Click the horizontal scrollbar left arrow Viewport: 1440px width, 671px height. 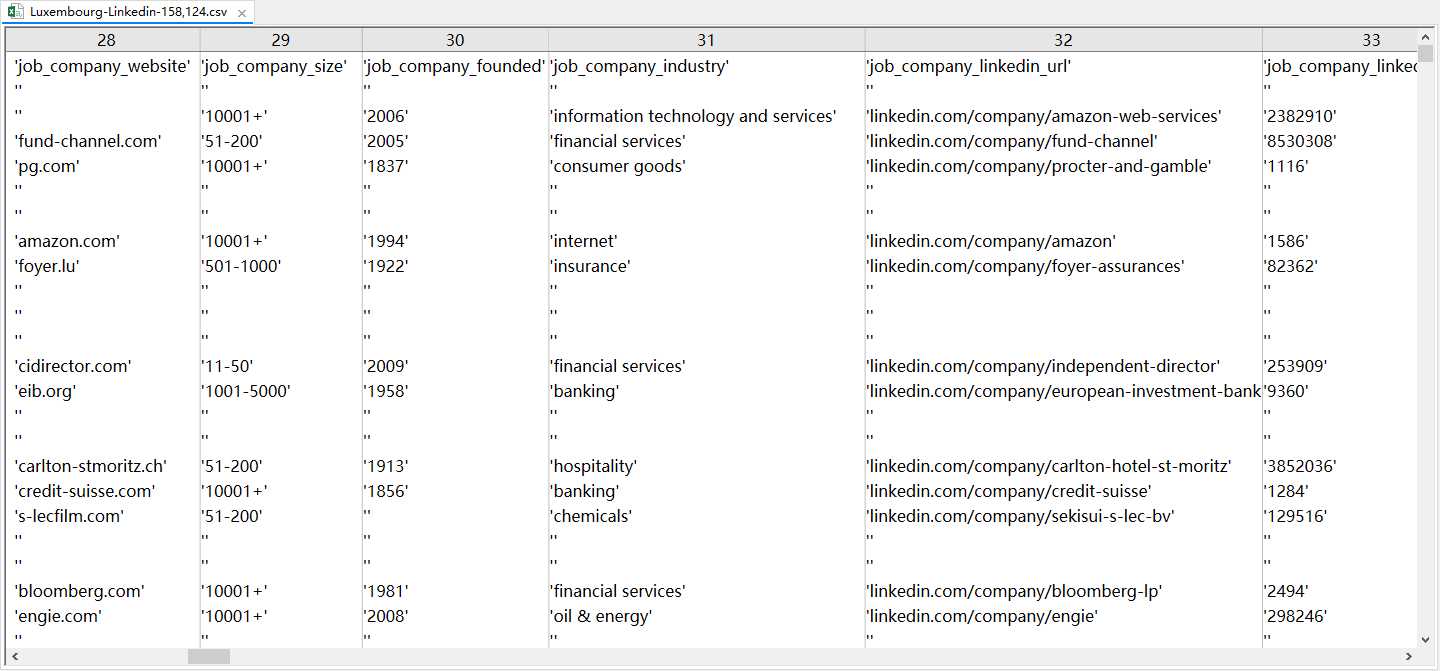tap(14, 656)
